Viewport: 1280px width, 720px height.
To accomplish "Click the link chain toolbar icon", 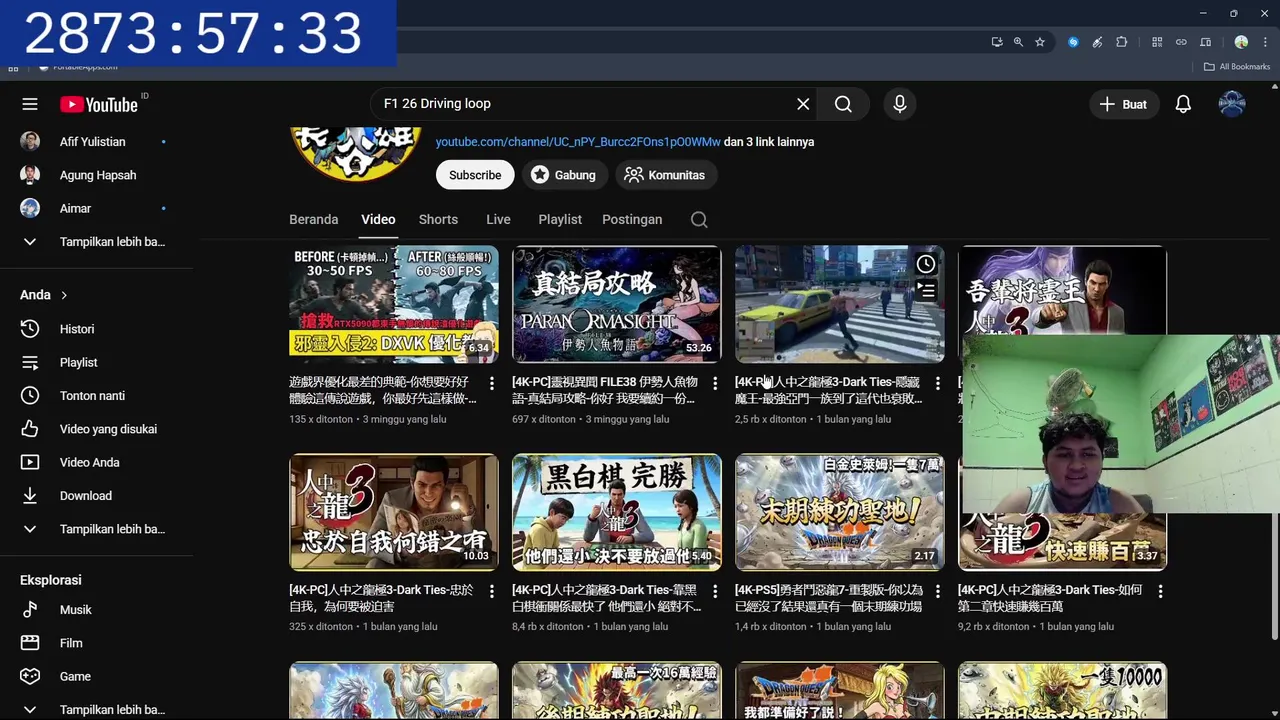I will (x=1181, y=42).
